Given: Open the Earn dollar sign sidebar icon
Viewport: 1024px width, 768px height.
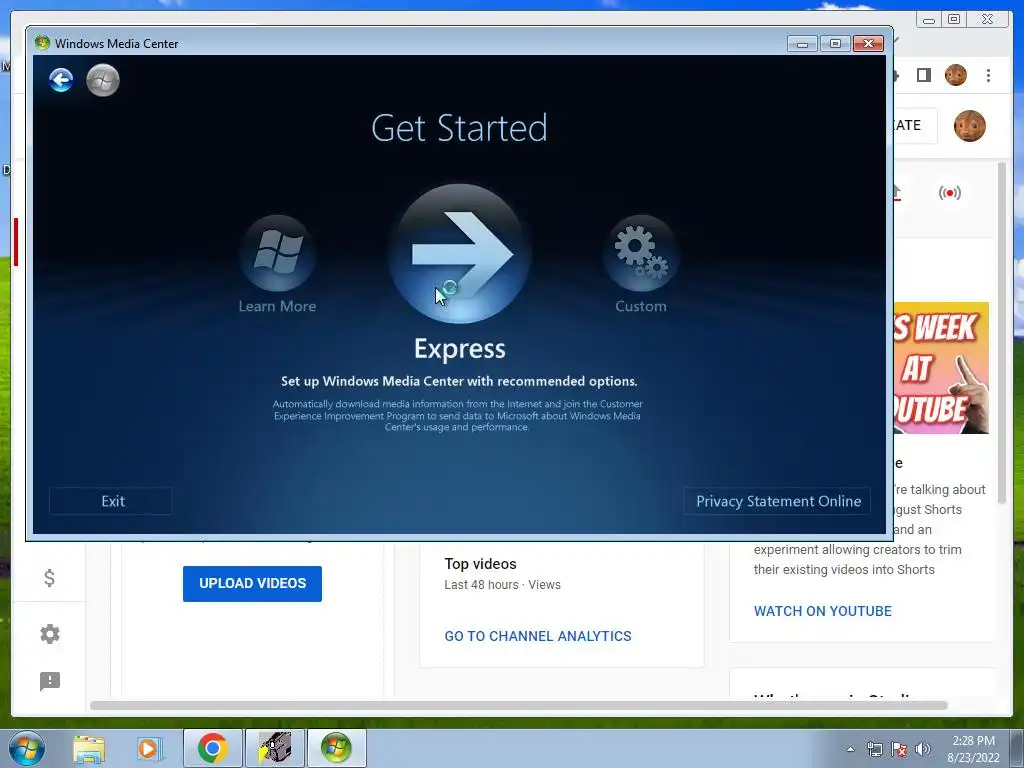Looking at the screenshot, I should point(50,578).
